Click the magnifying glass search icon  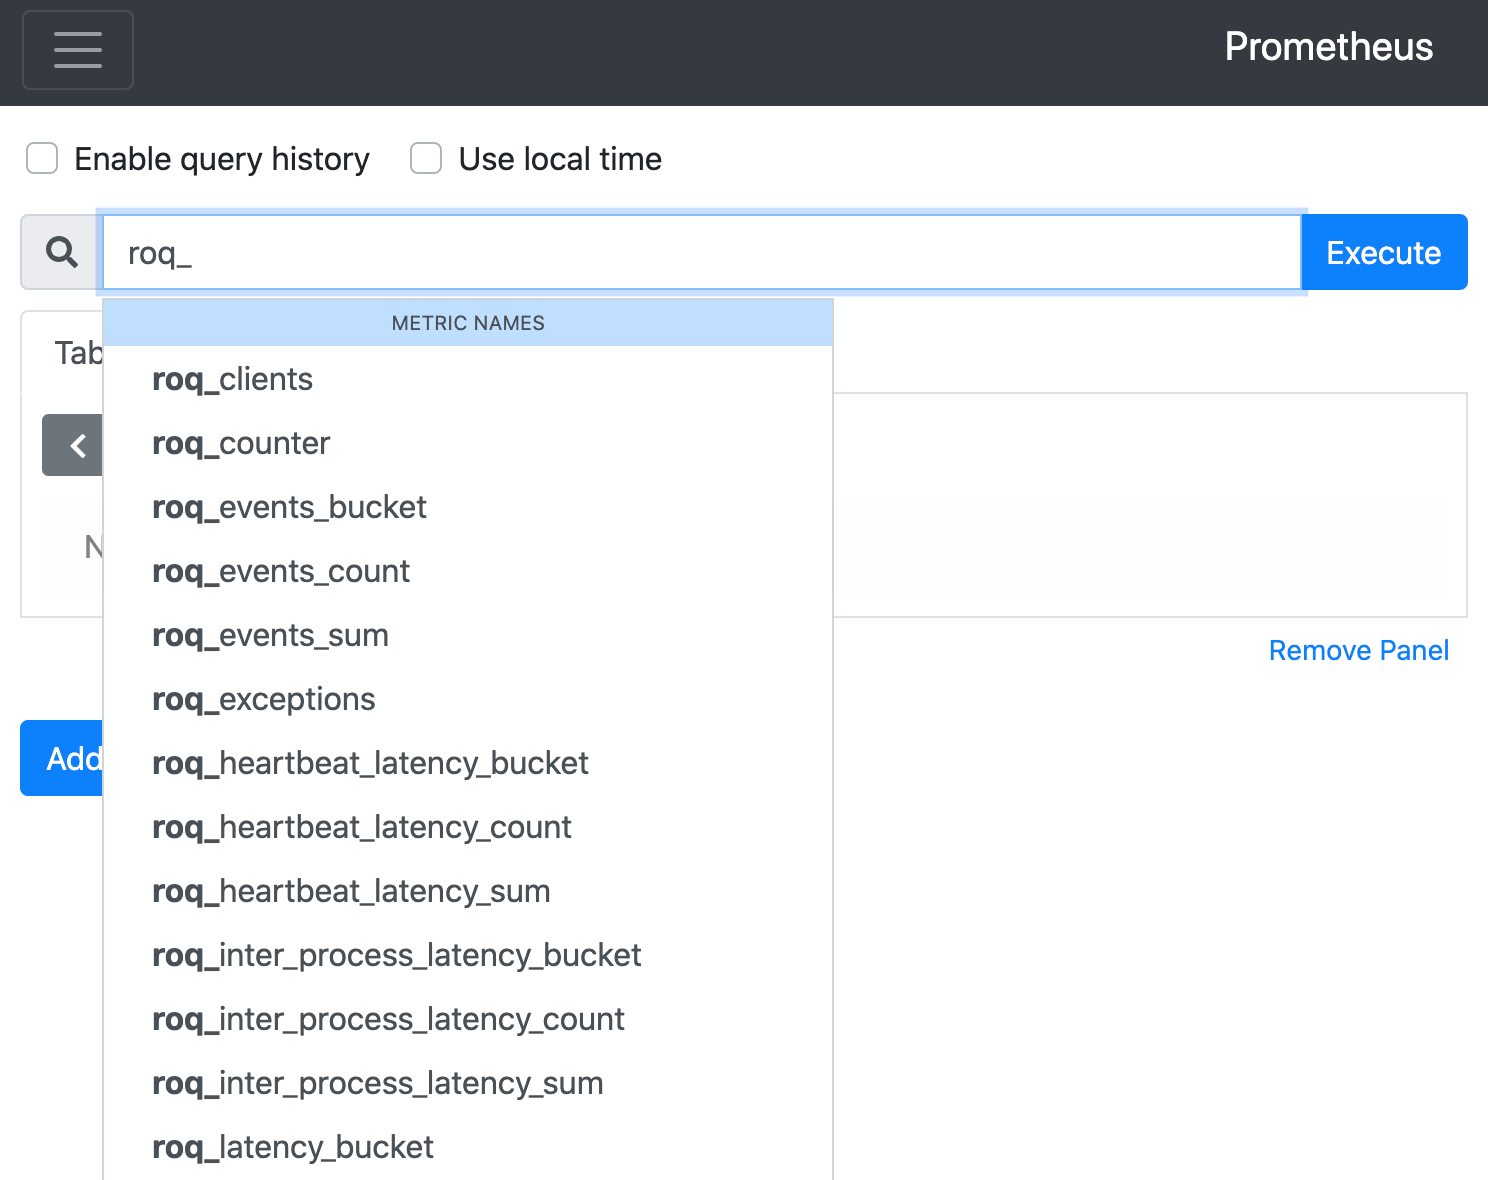[62, 252]
